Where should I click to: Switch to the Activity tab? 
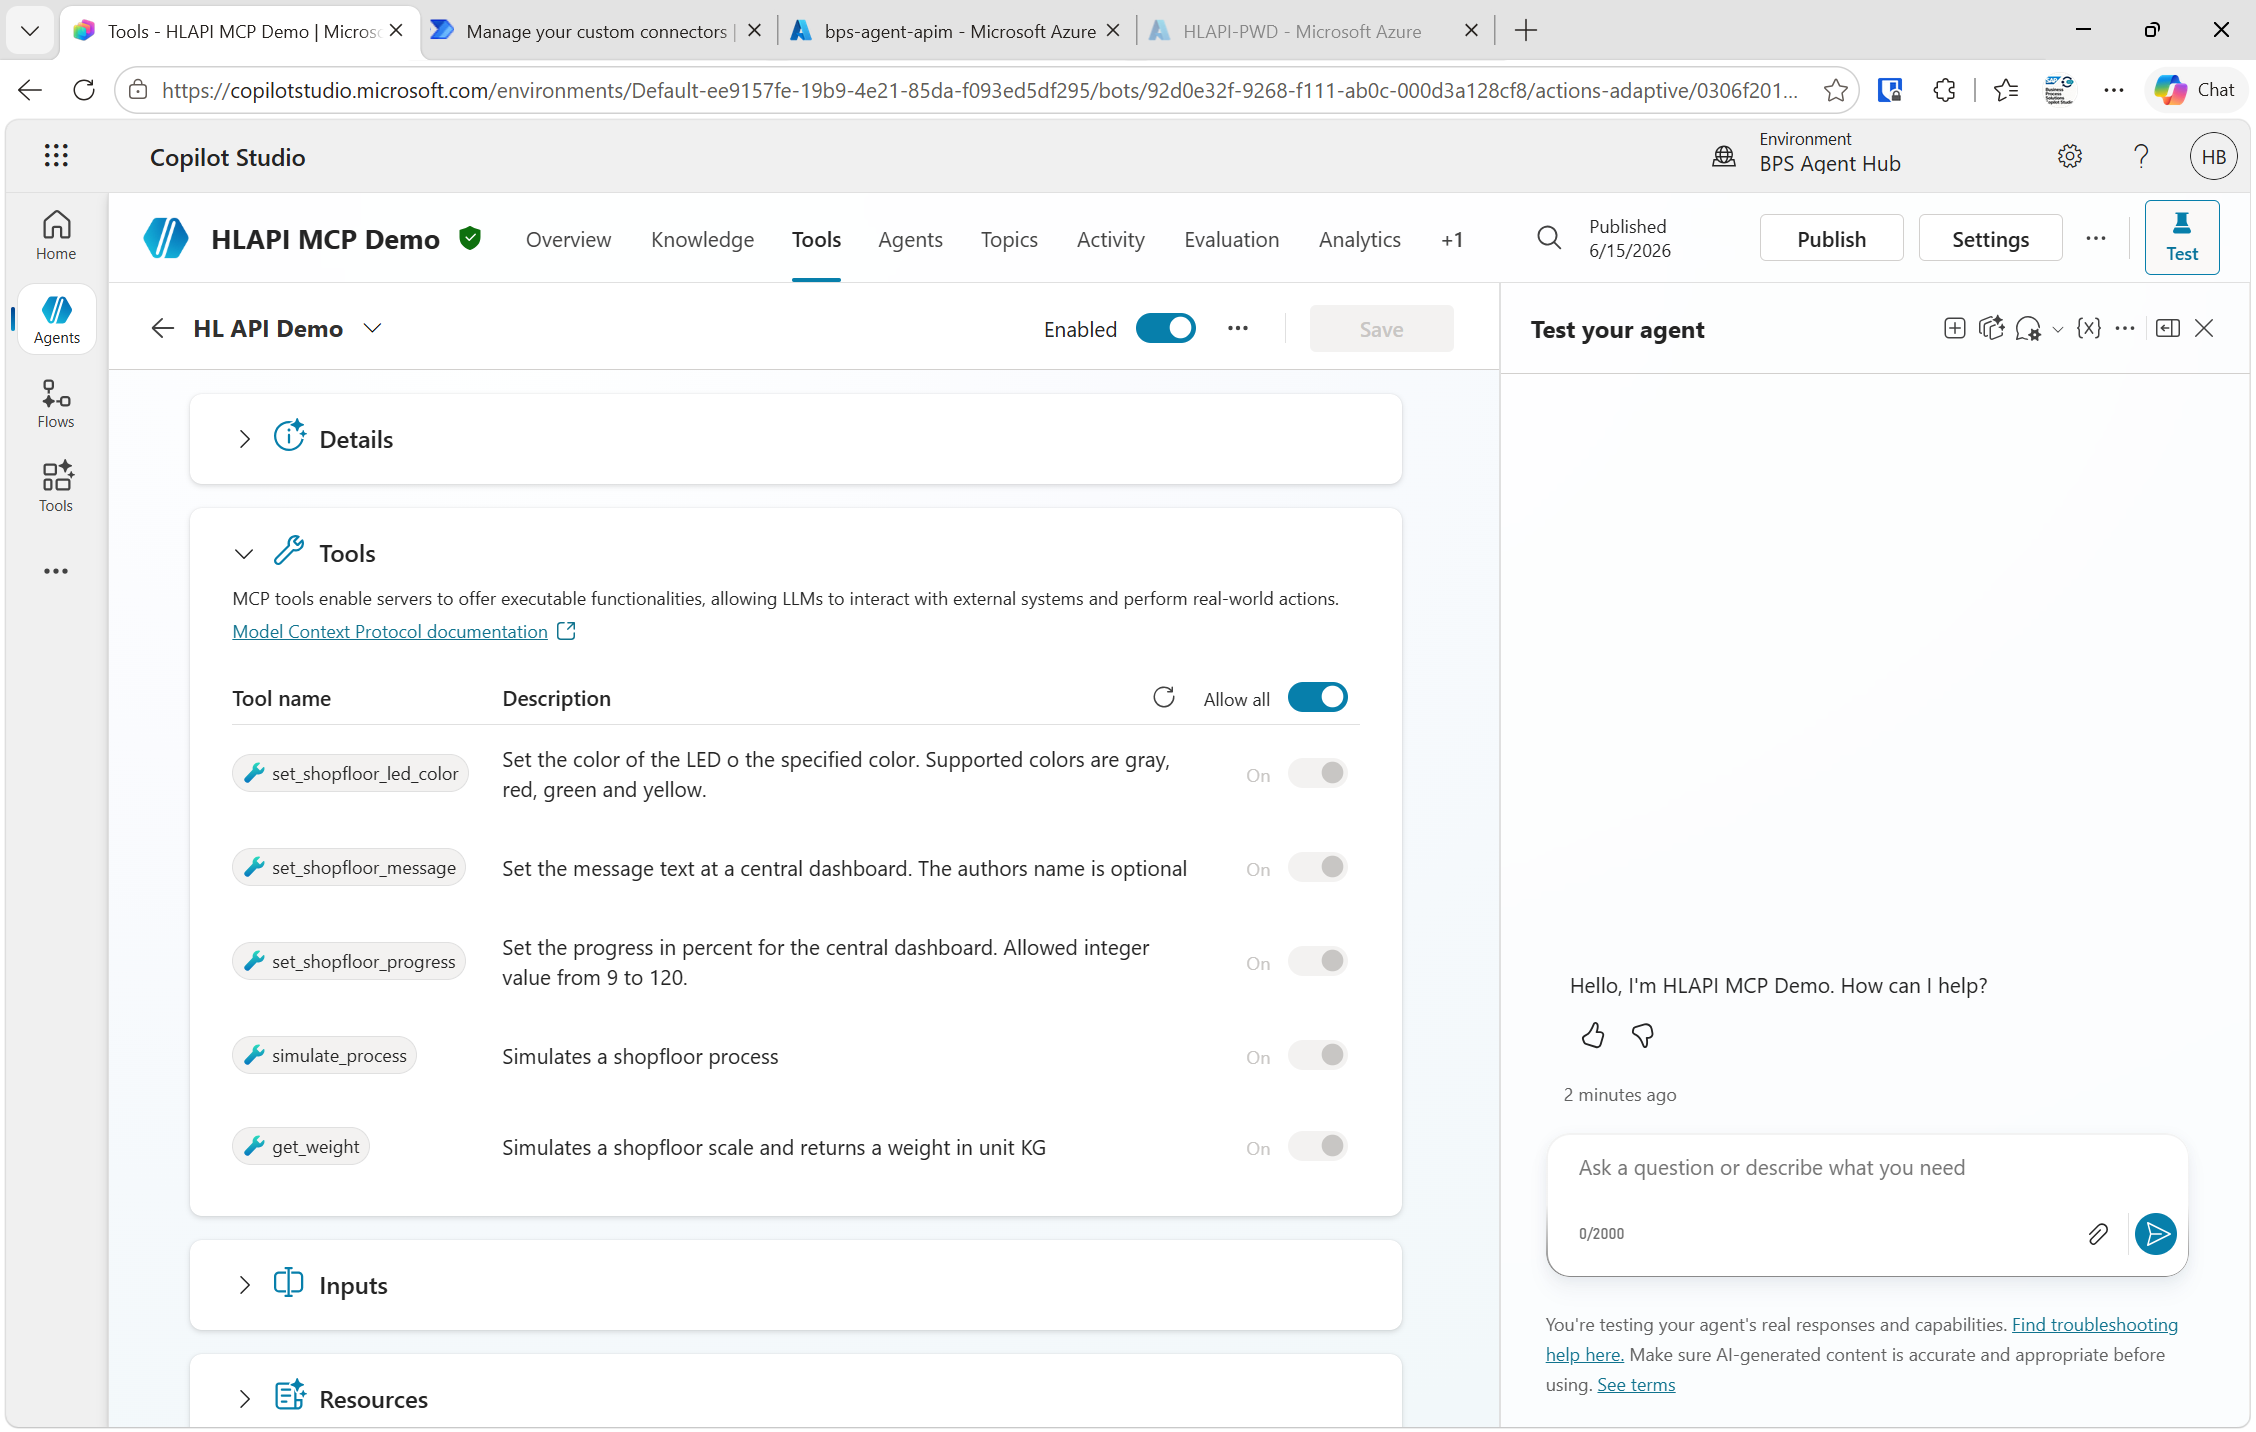point(1110,239)
